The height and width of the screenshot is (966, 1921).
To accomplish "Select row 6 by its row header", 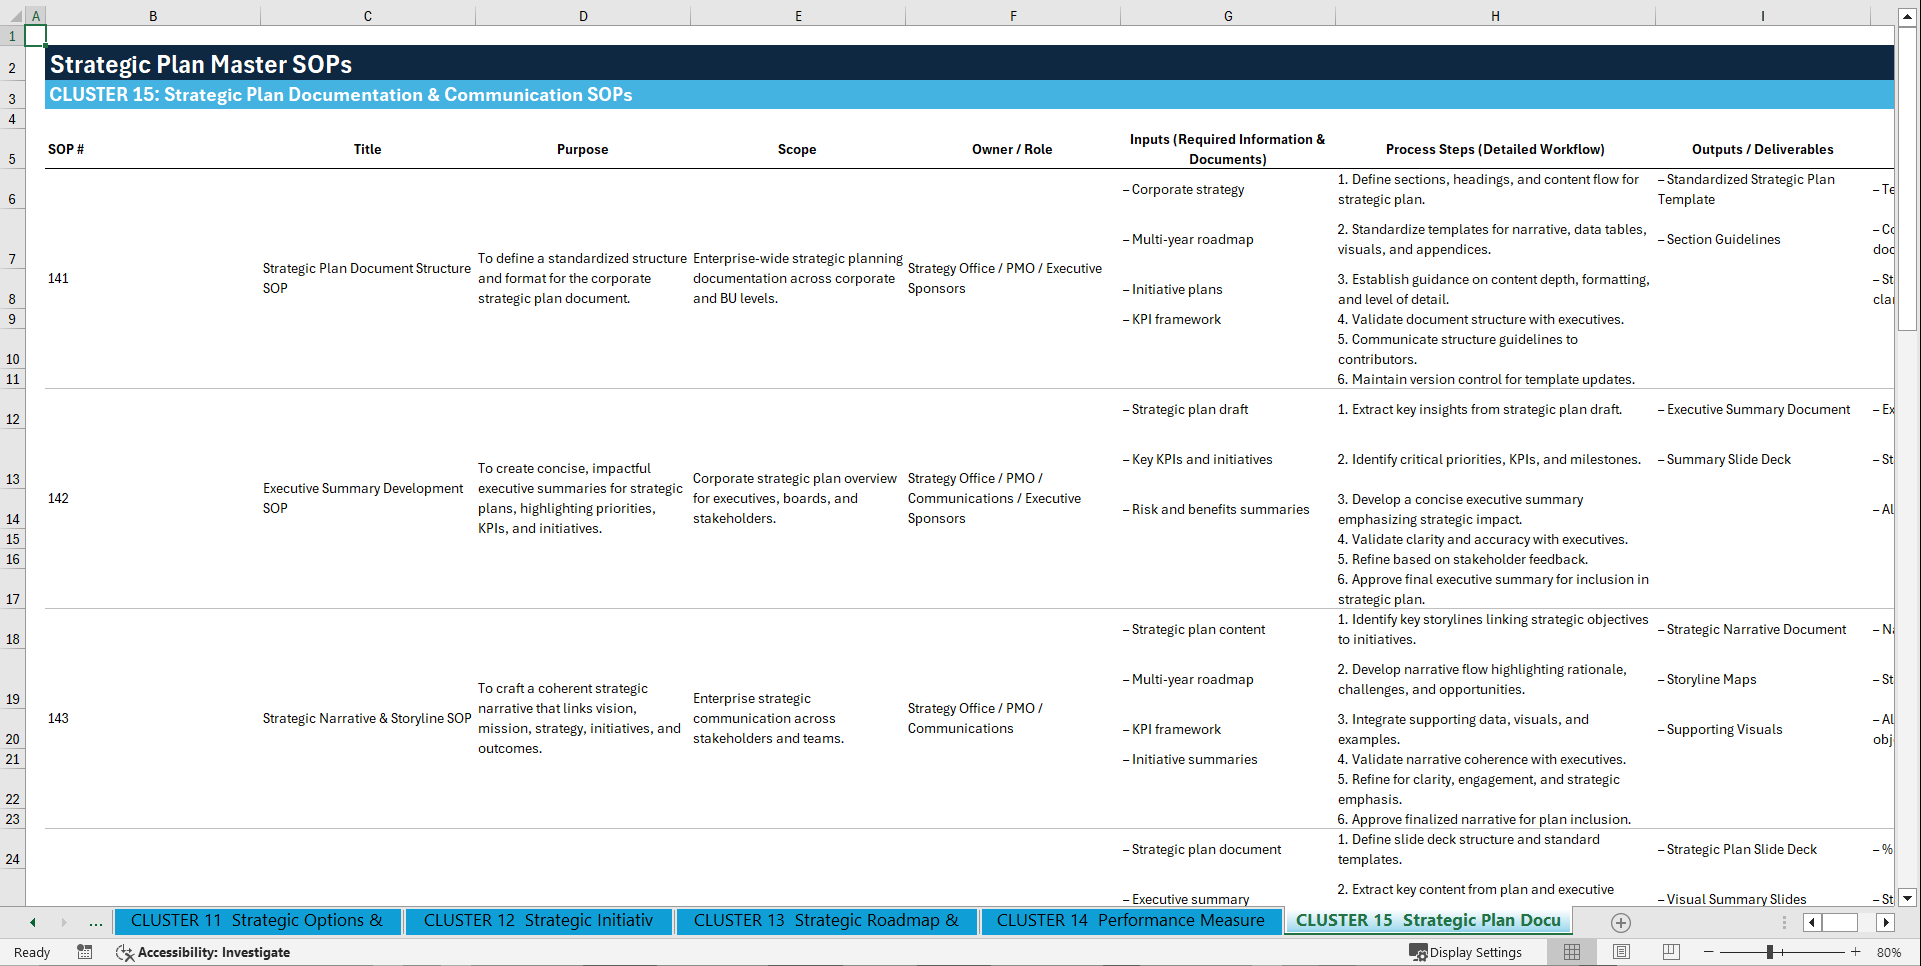I will coord(12,199).
